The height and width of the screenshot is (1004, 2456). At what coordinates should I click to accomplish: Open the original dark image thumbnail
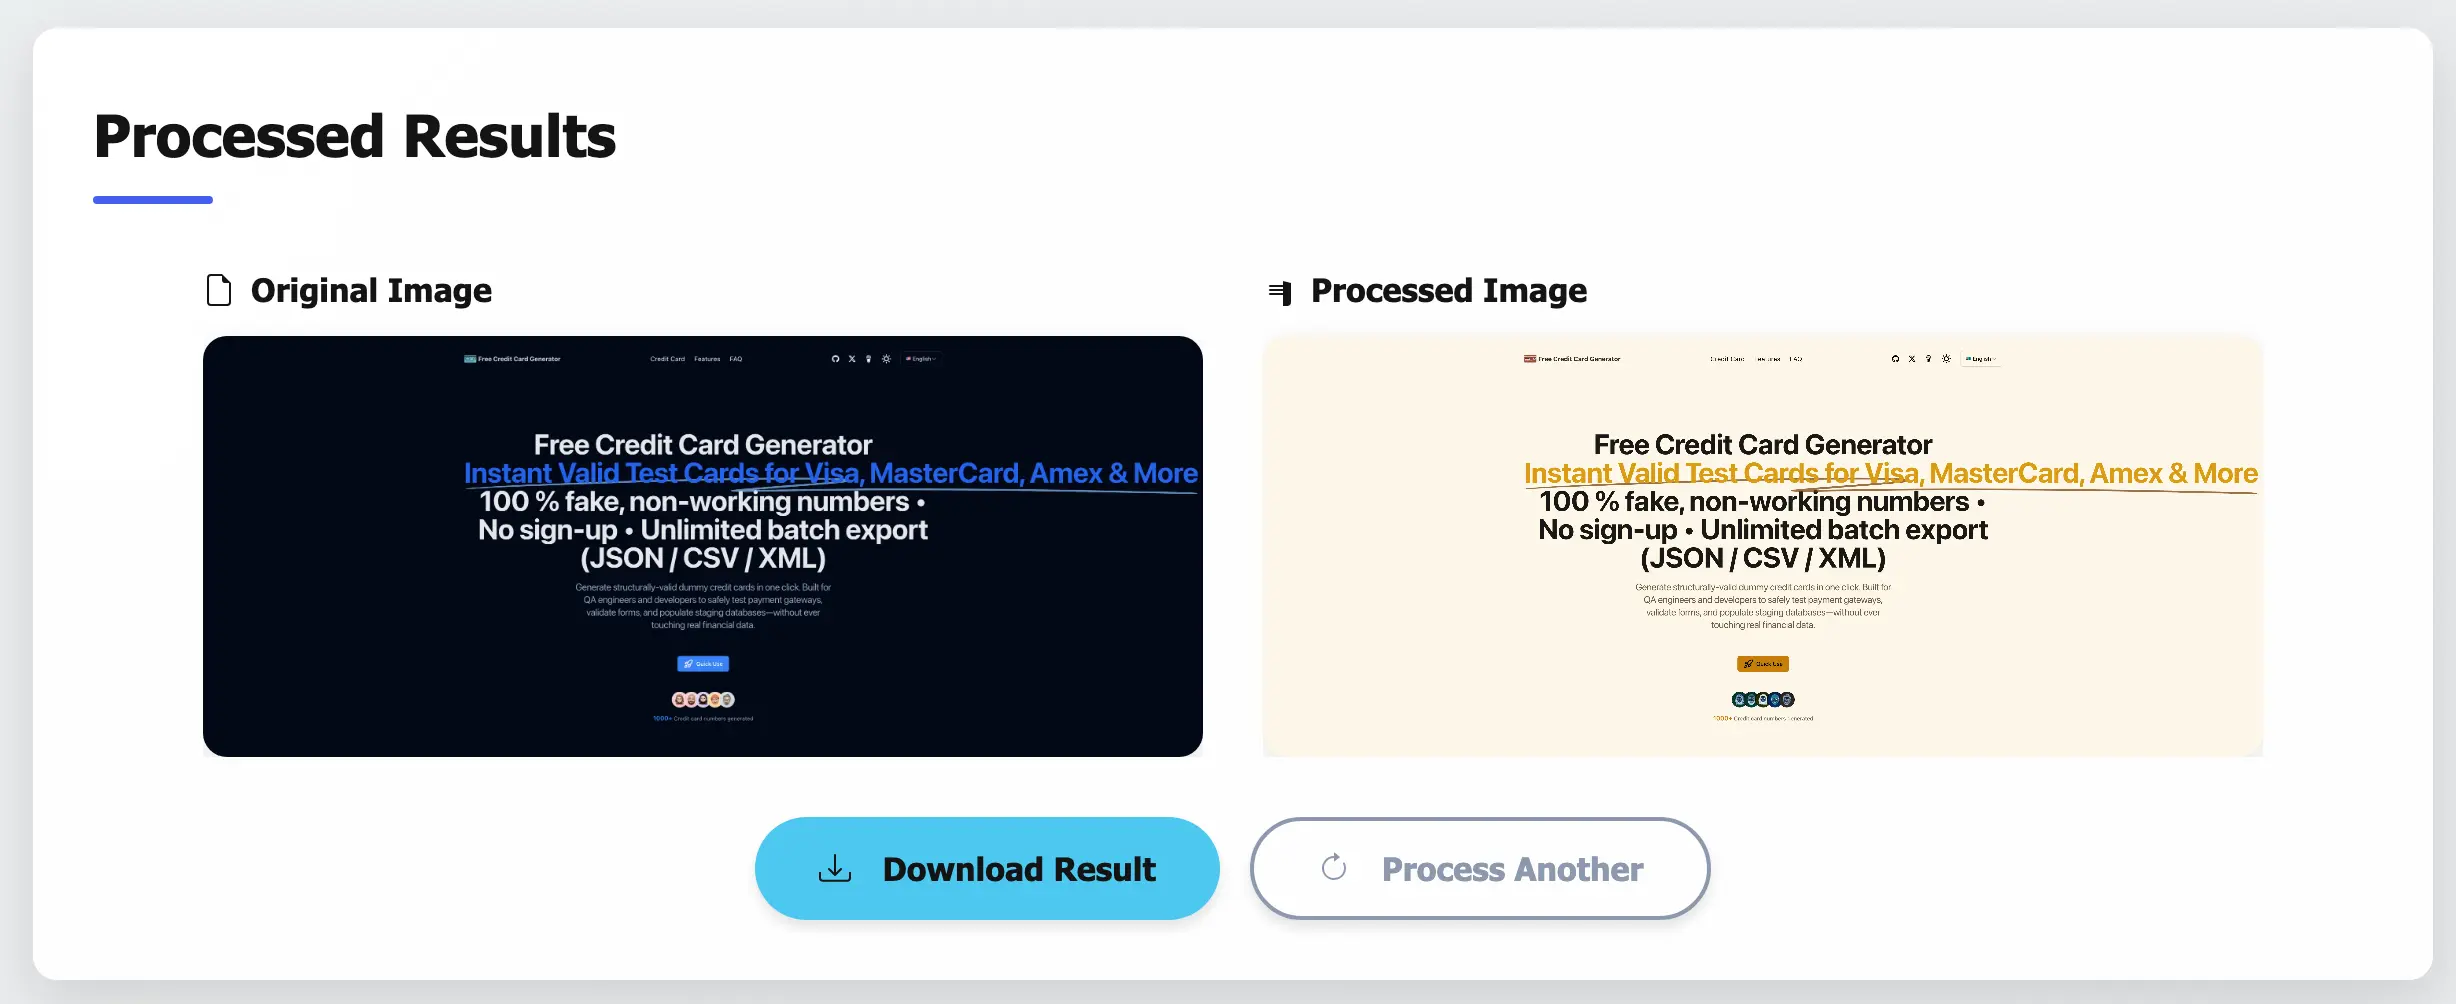(703, 546)
